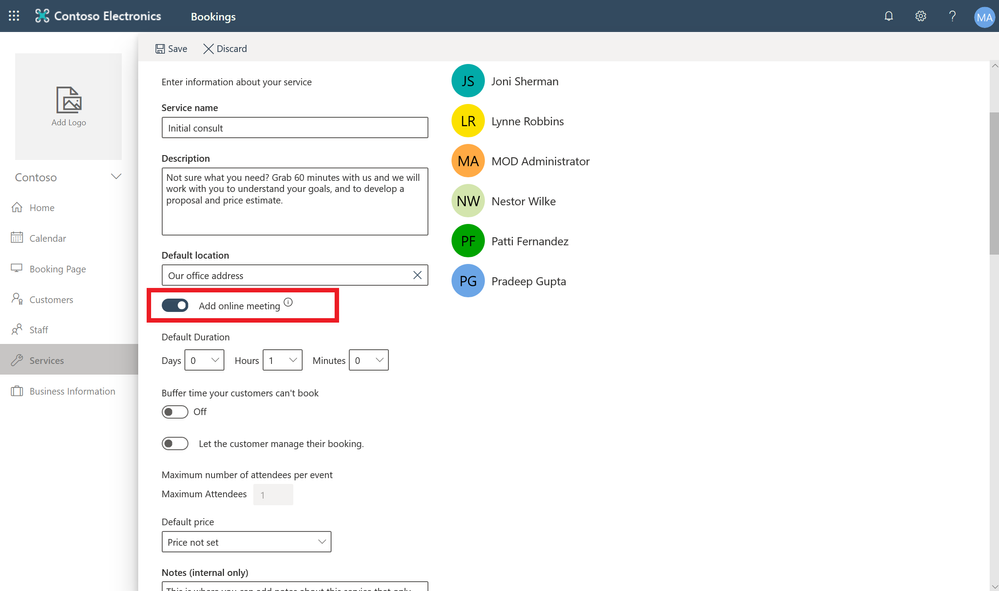
Task: Open Booking Page from sidebar
Action: coord(69,269)
